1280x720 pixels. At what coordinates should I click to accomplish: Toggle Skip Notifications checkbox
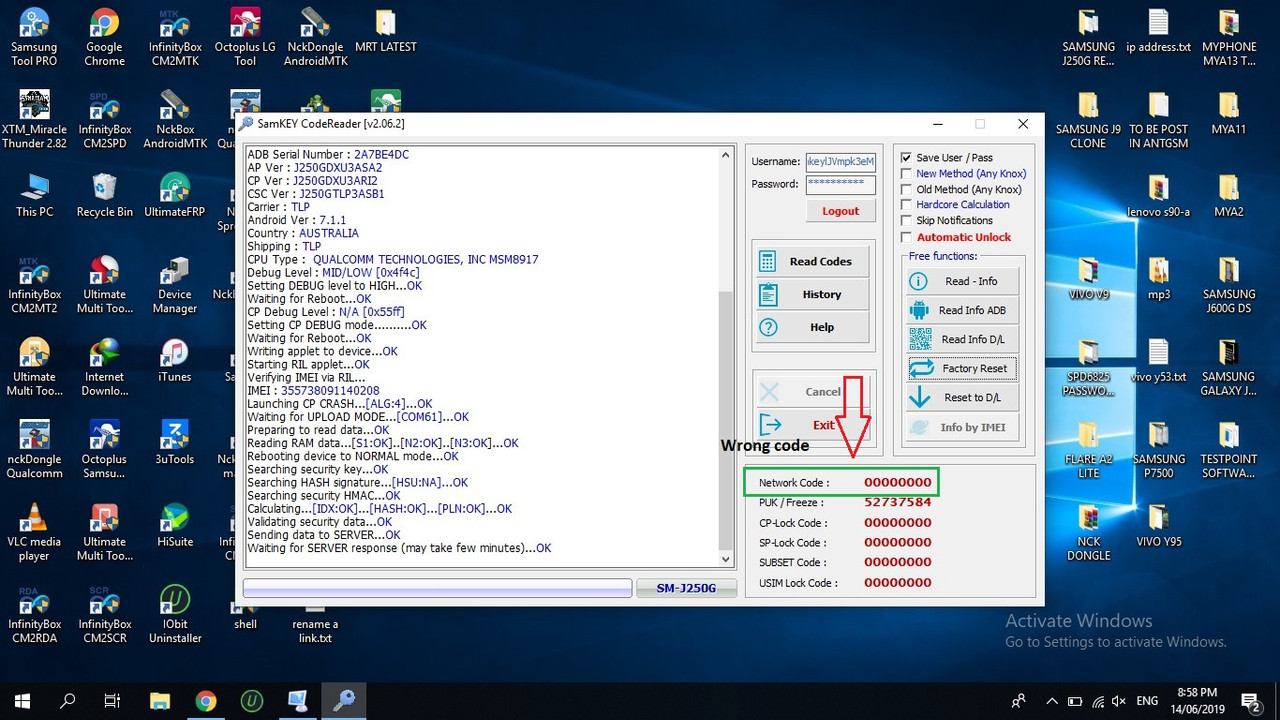[906, 221]
